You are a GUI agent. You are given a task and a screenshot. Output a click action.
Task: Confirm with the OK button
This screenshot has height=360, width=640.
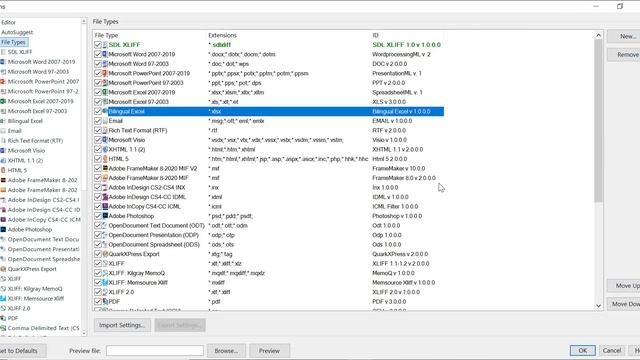point(582,351)
